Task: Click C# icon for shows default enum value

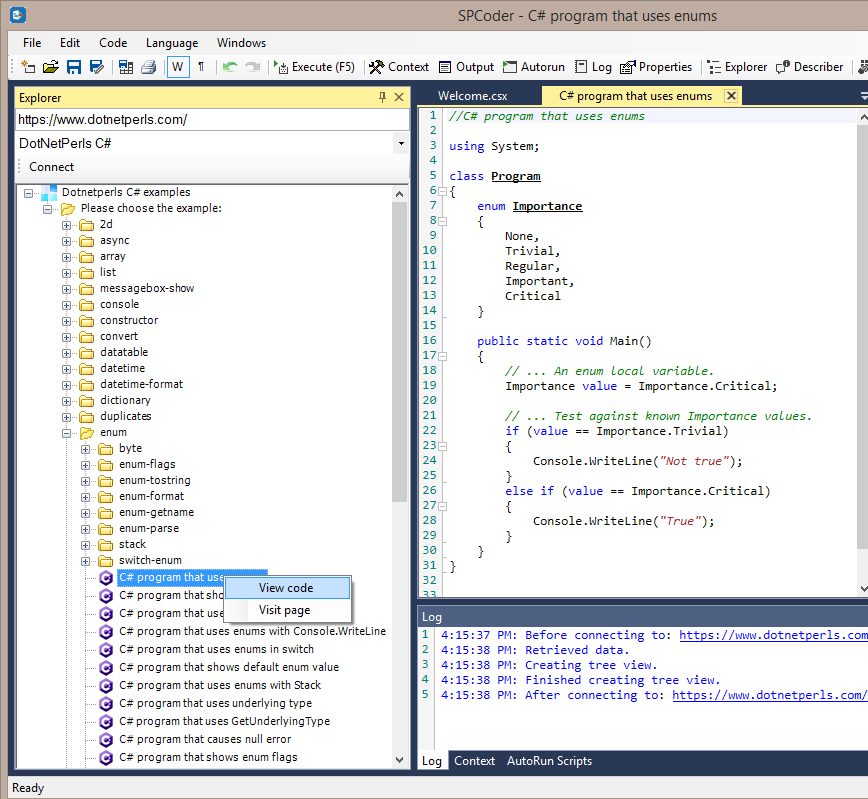Action: [x=106, y=668]
